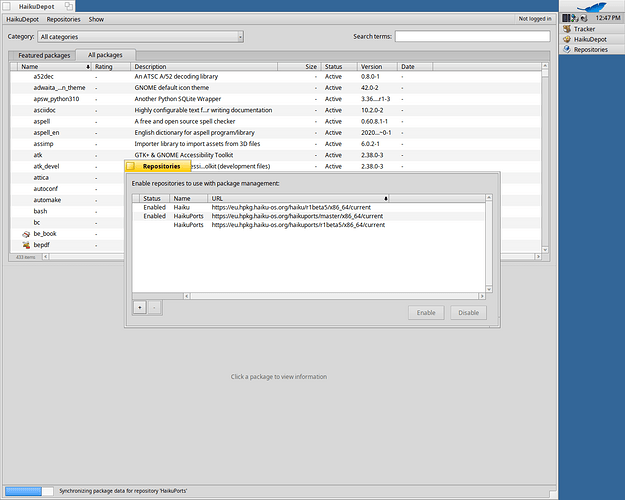Image resolution: width=625 pixels, height=500 pixels.
Task: Click the network status tray icon
Action: point(574,18)
